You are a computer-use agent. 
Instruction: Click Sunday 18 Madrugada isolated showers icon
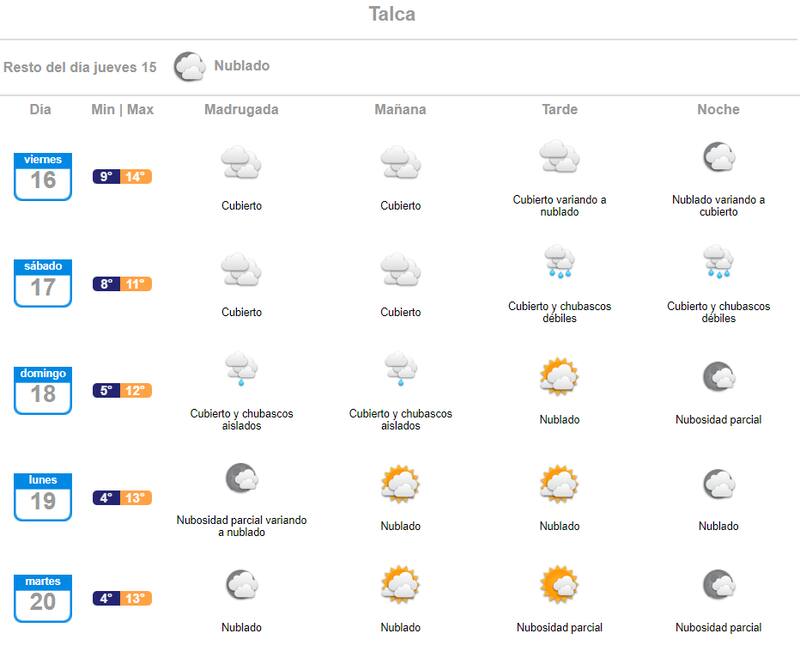tap(241, 369)
